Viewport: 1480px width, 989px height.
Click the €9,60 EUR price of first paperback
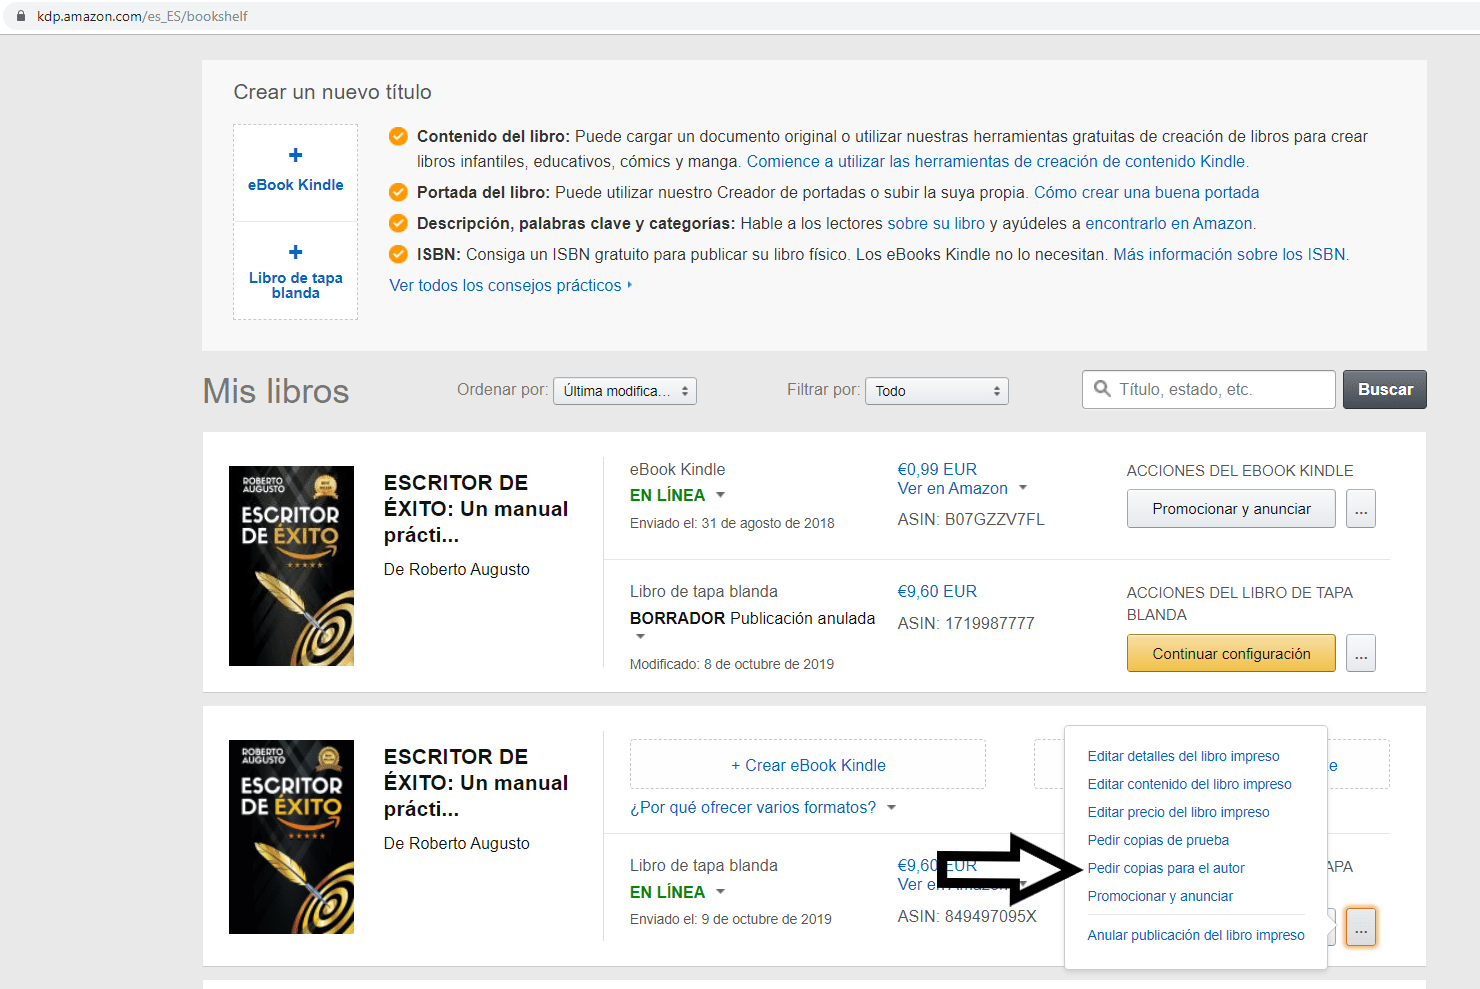click(937, 591)
